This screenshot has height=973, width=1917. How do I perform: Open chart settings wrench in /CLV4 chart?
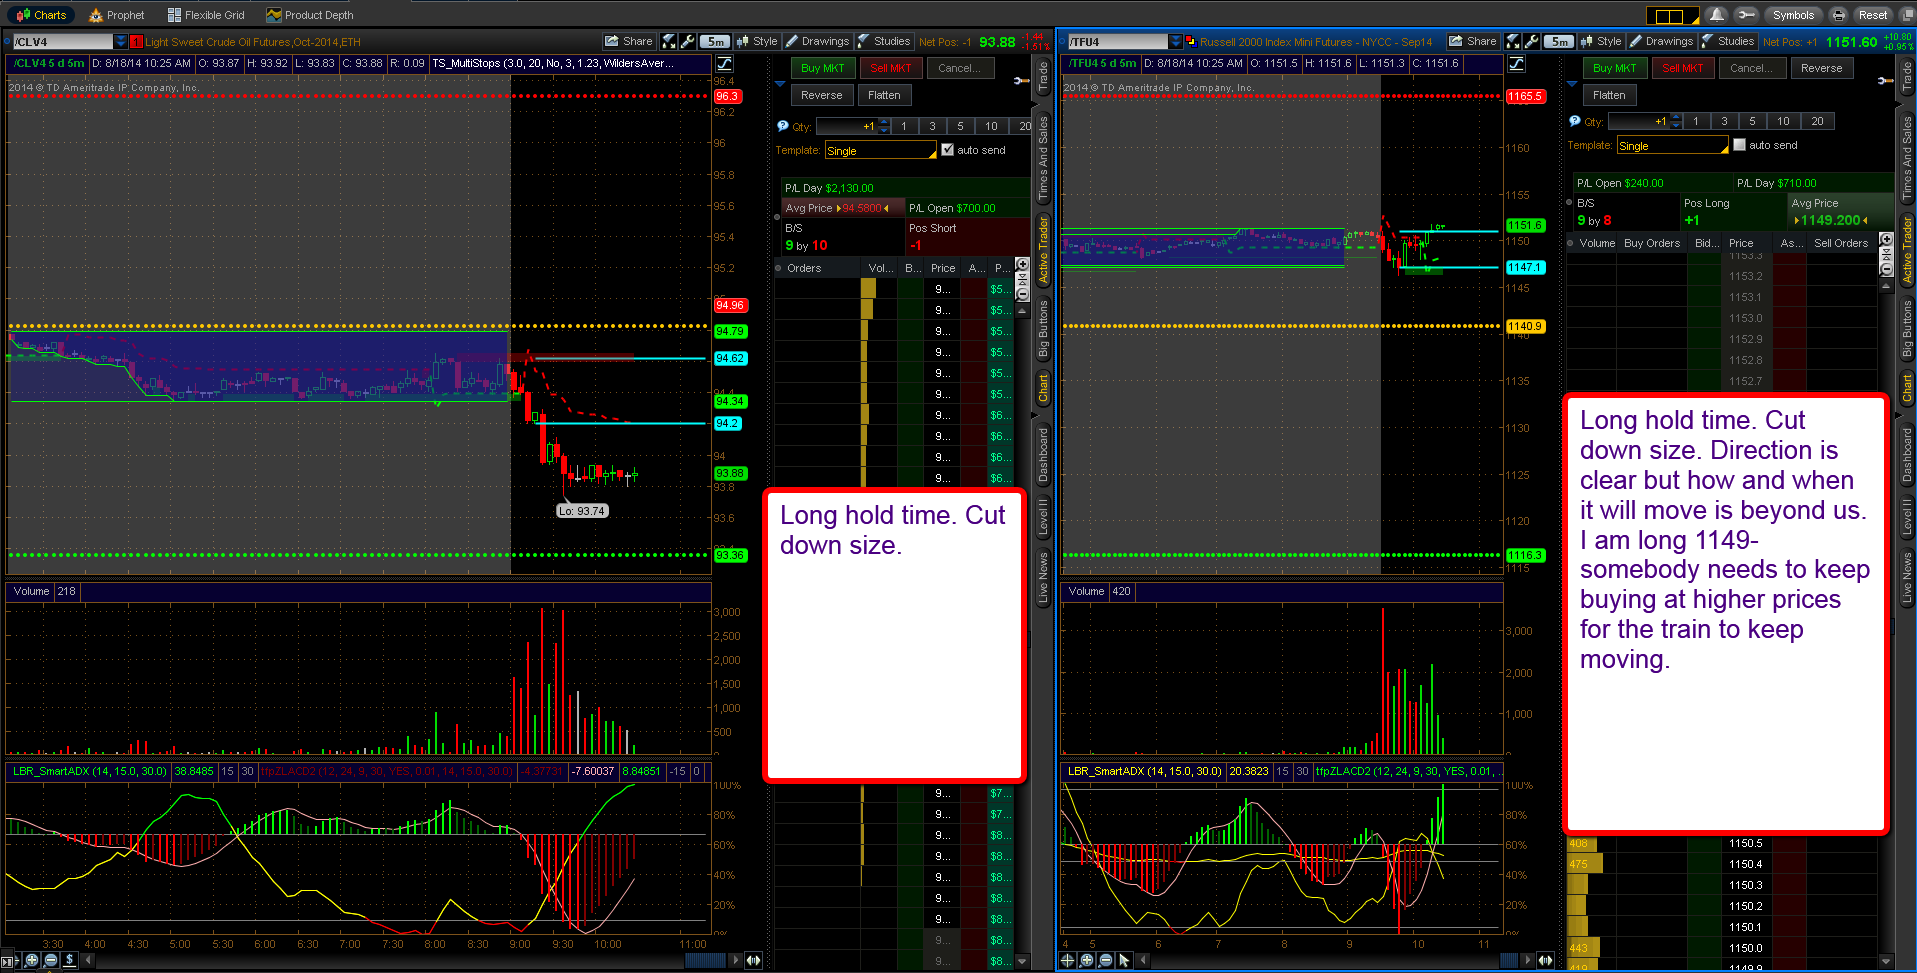tap(688, 41)
